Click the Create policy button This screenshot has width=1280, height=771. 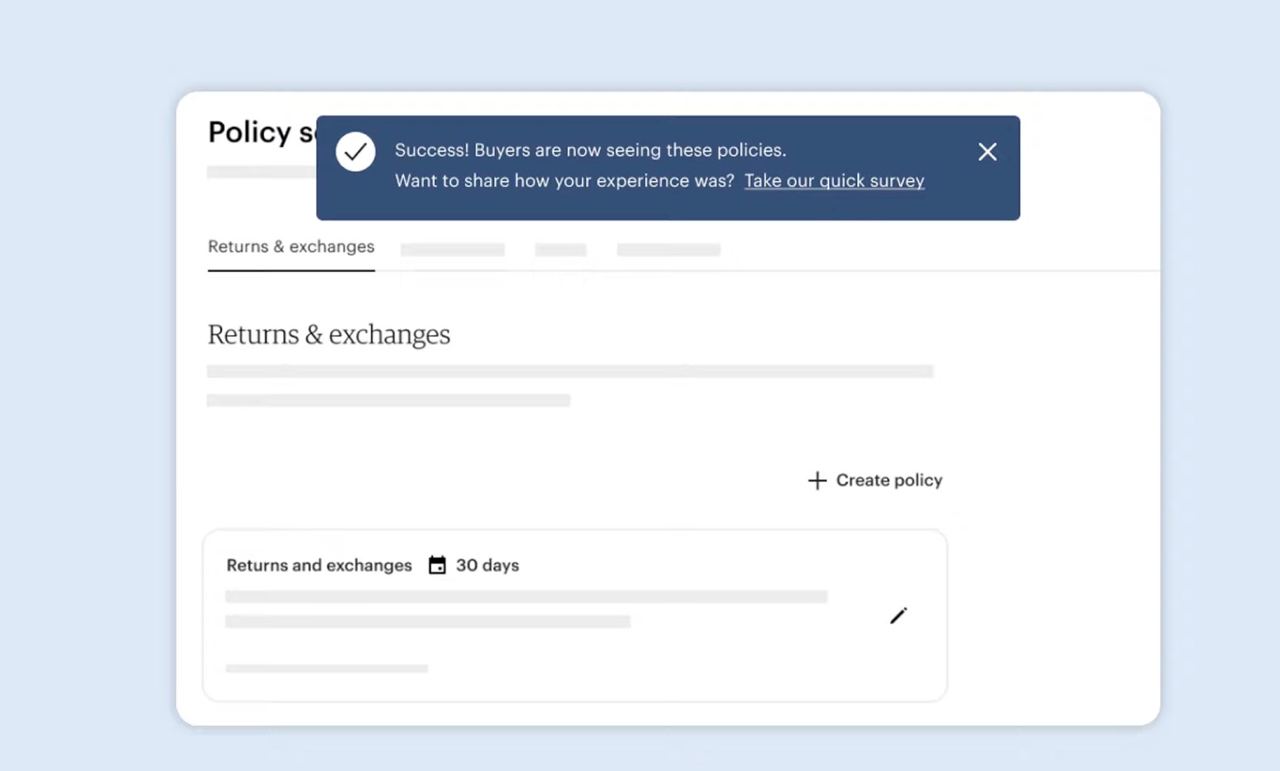coord(875,480)
